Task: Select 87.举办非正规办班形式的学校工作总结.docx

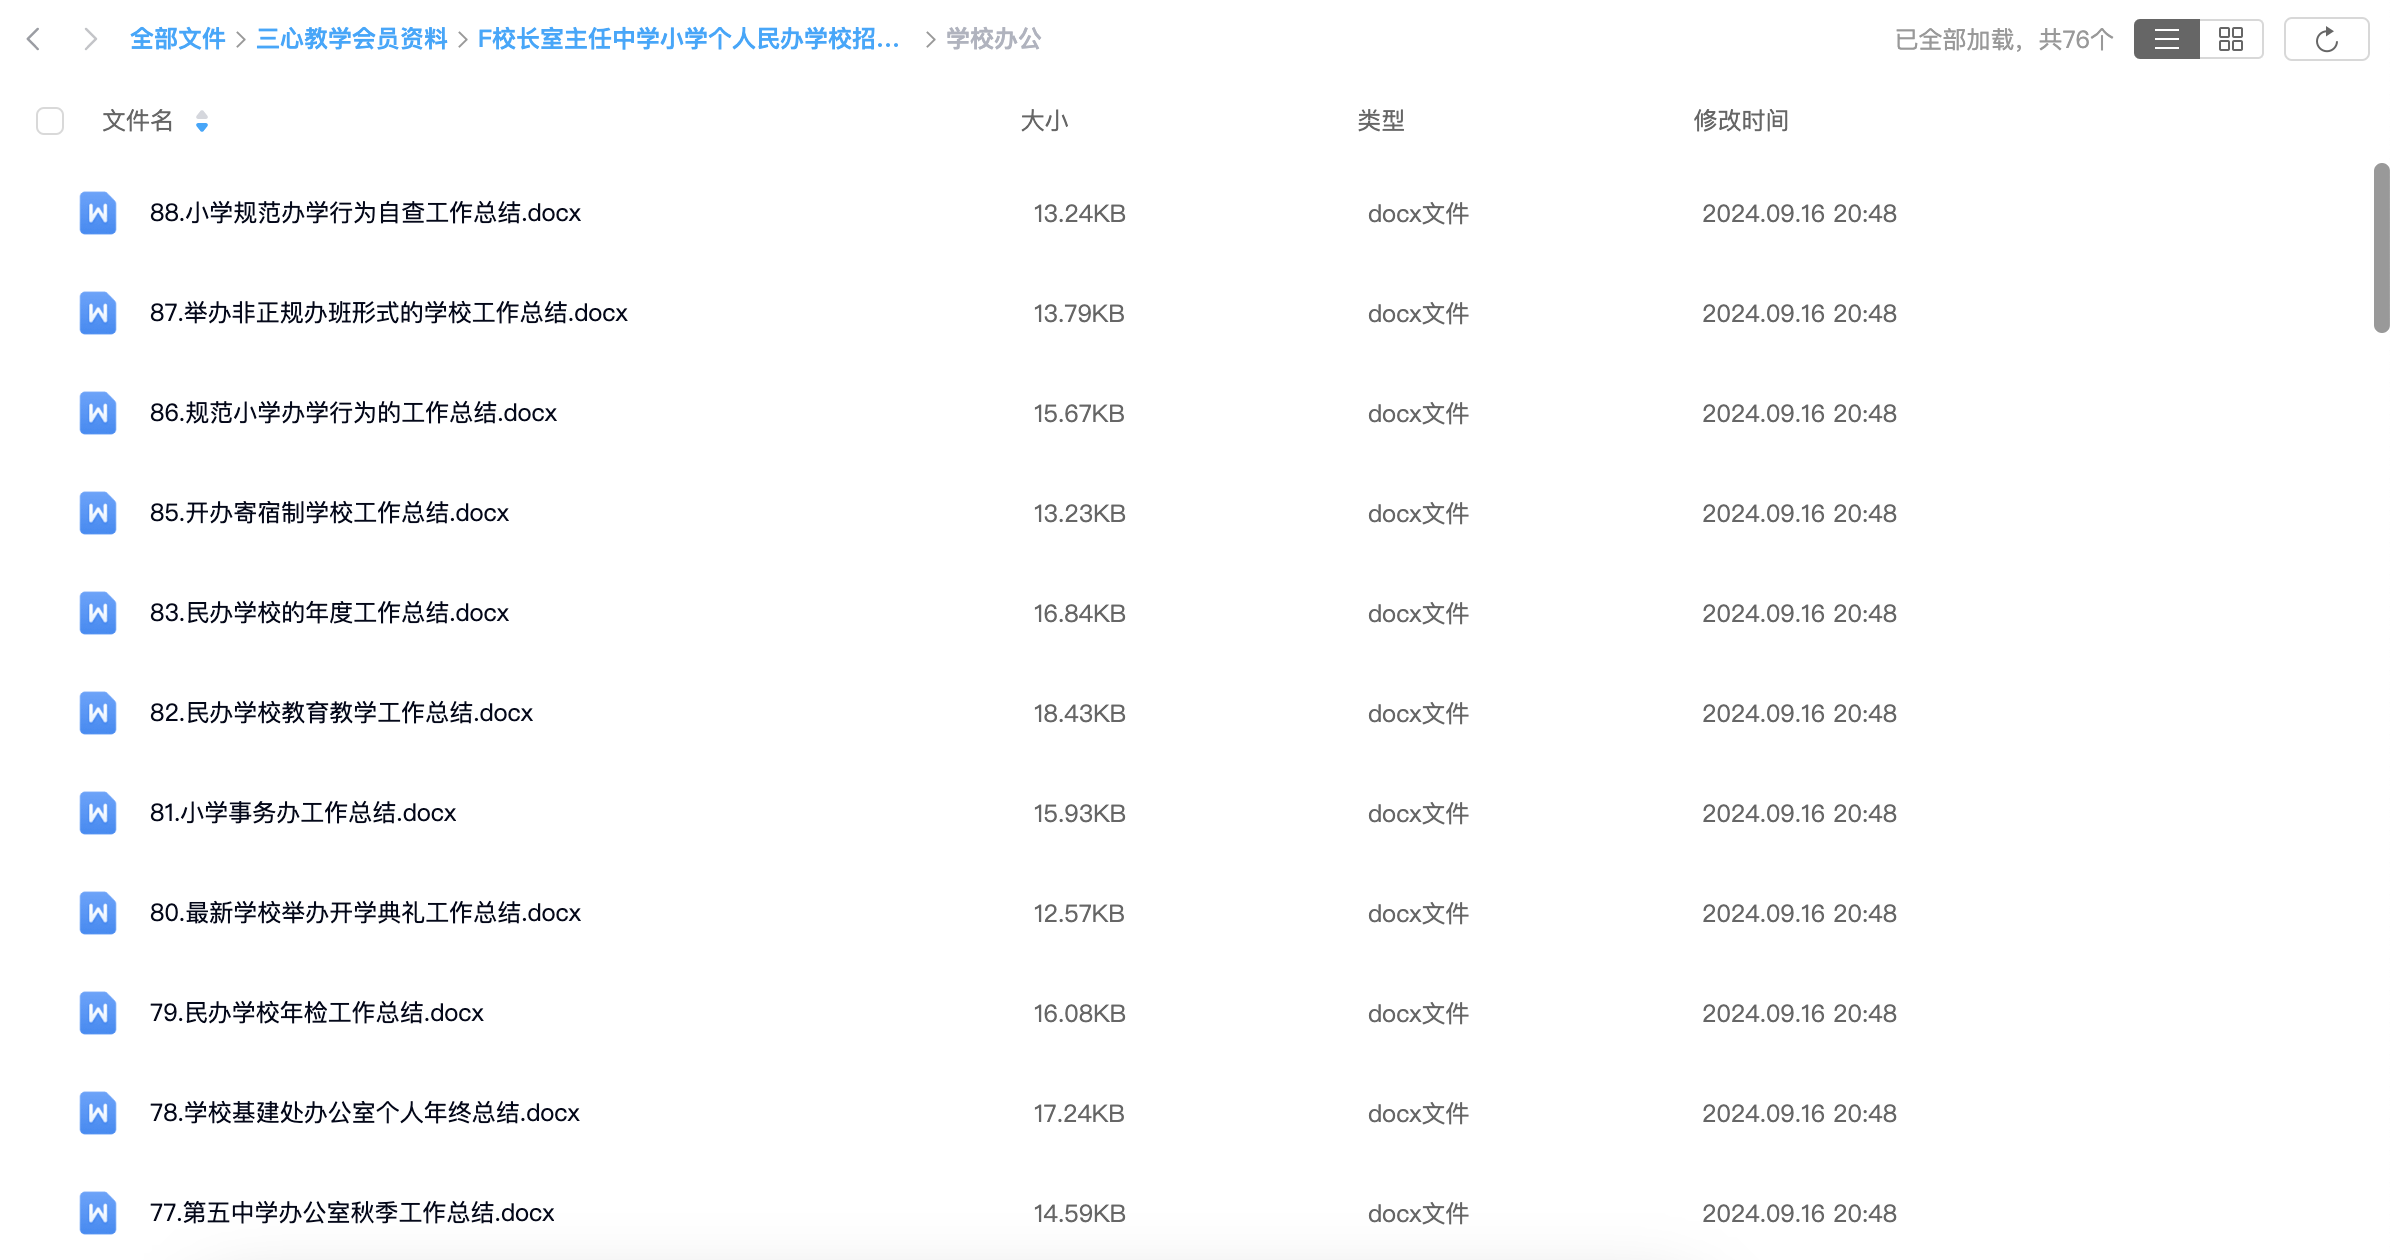Action: (x=389, y=313)
